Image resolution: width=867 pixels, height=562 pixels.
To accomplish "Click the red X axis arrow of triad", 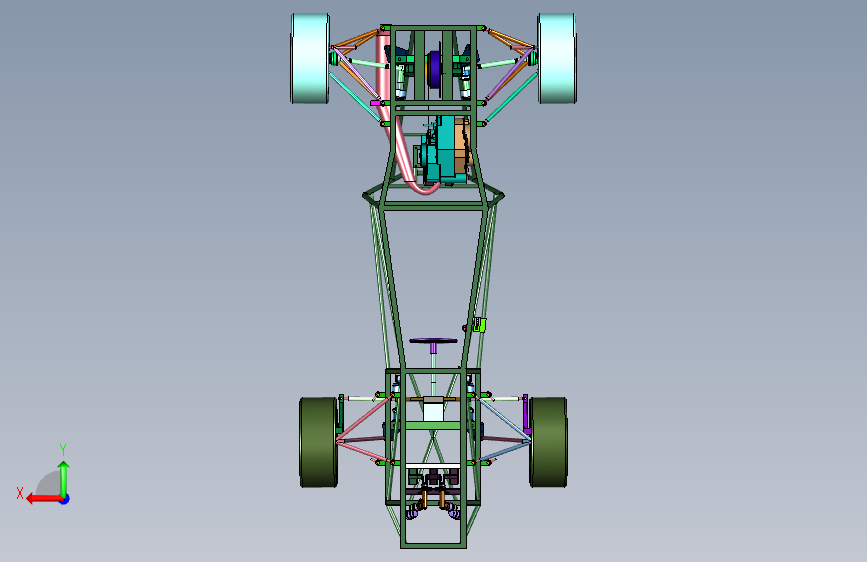I will click(44, 499).
